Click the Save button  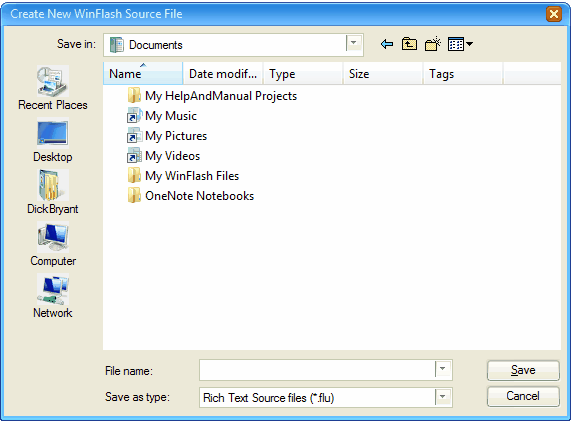[523, 370]
